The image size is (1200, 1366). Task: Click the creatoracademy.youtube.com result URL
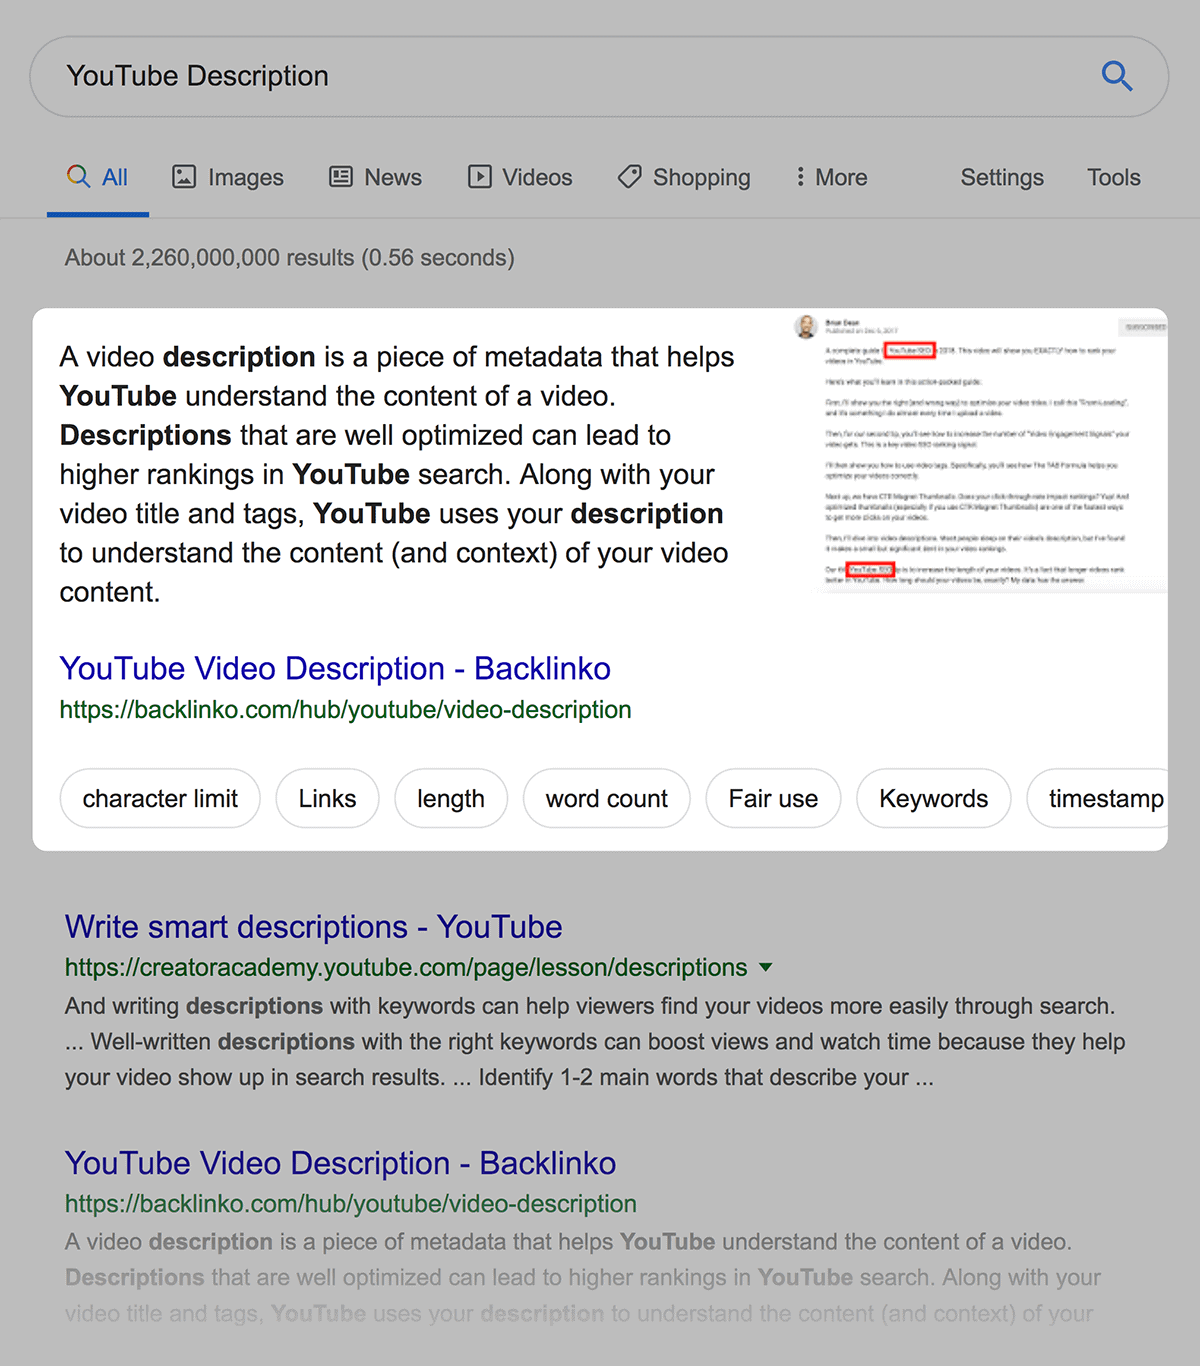click(x=406, y=968)
